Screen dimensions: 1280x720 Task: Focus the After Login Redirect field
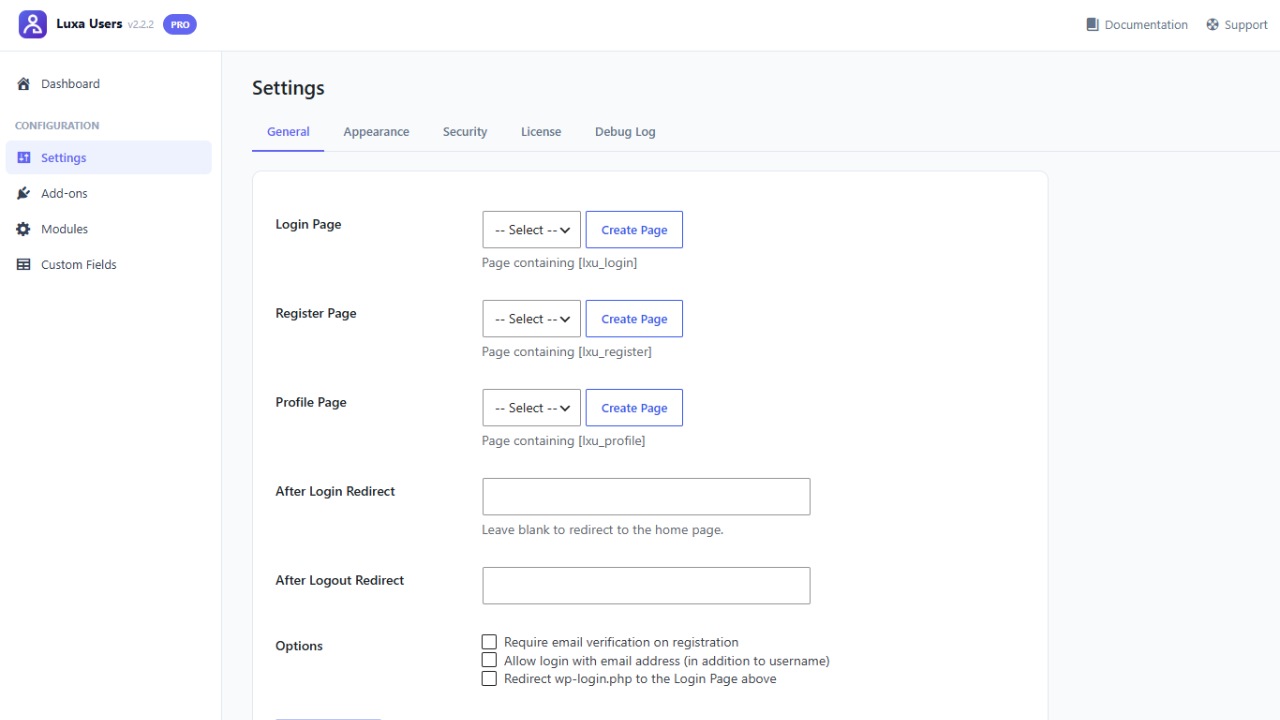[x=646, y=497]
